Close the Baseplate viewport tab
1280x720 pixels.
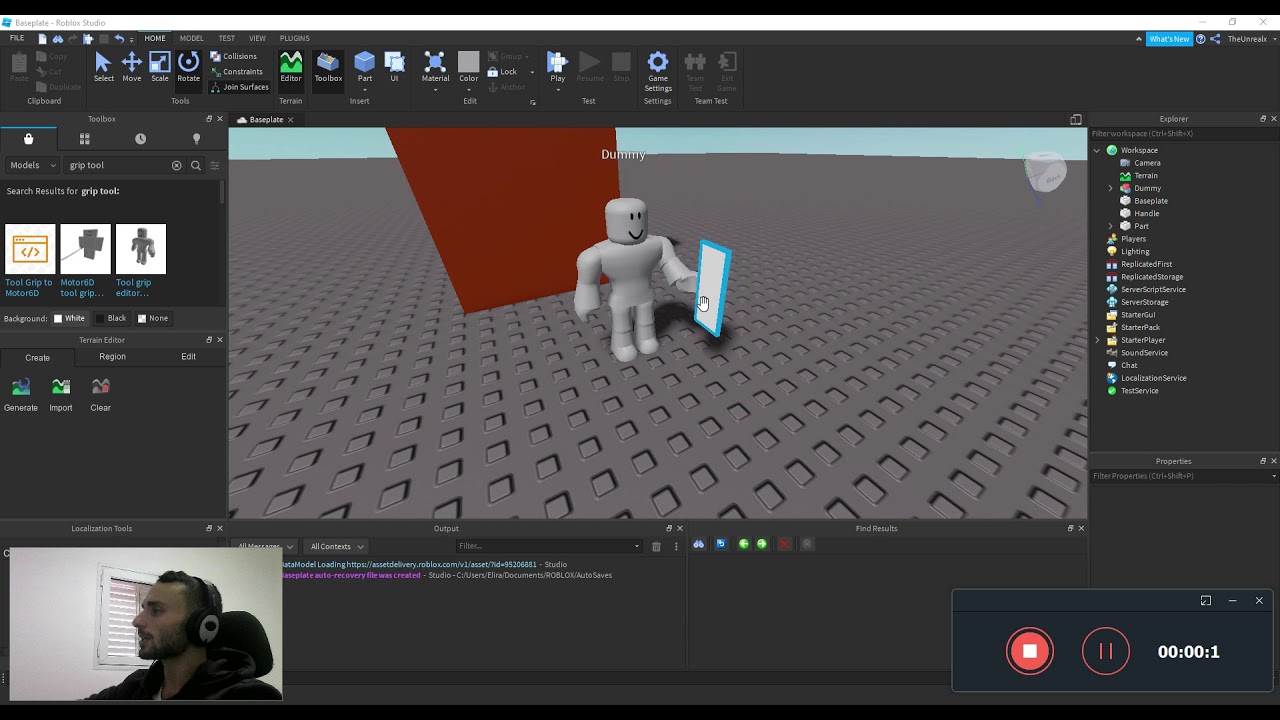[x=291, y=120]
